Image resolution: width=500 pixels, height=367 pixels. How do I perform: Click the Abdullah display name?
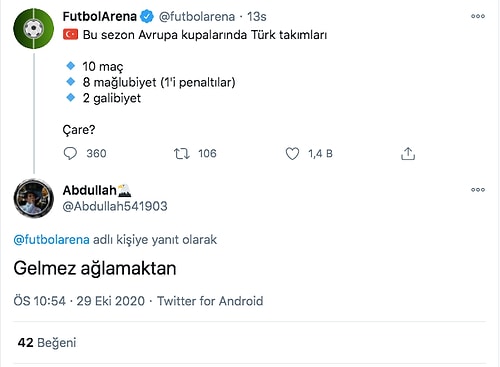[x=89, y=190]
